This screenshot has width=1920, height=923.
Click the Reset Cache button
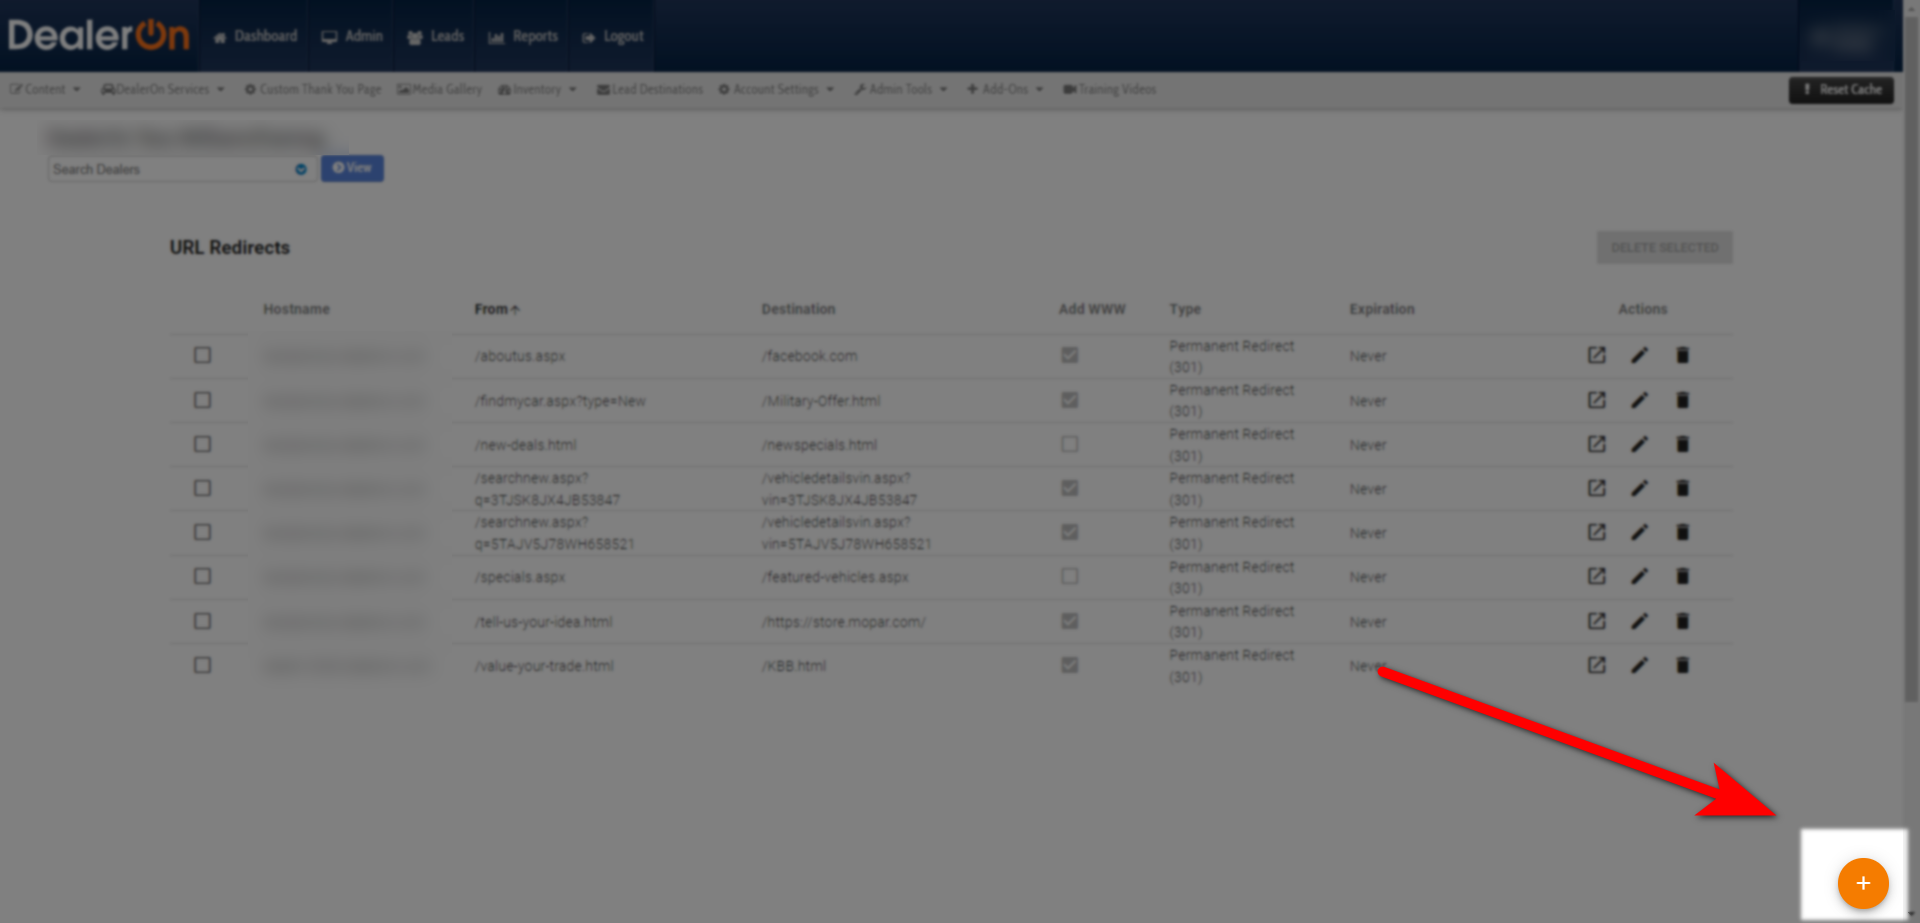(x=1841, y=89)
